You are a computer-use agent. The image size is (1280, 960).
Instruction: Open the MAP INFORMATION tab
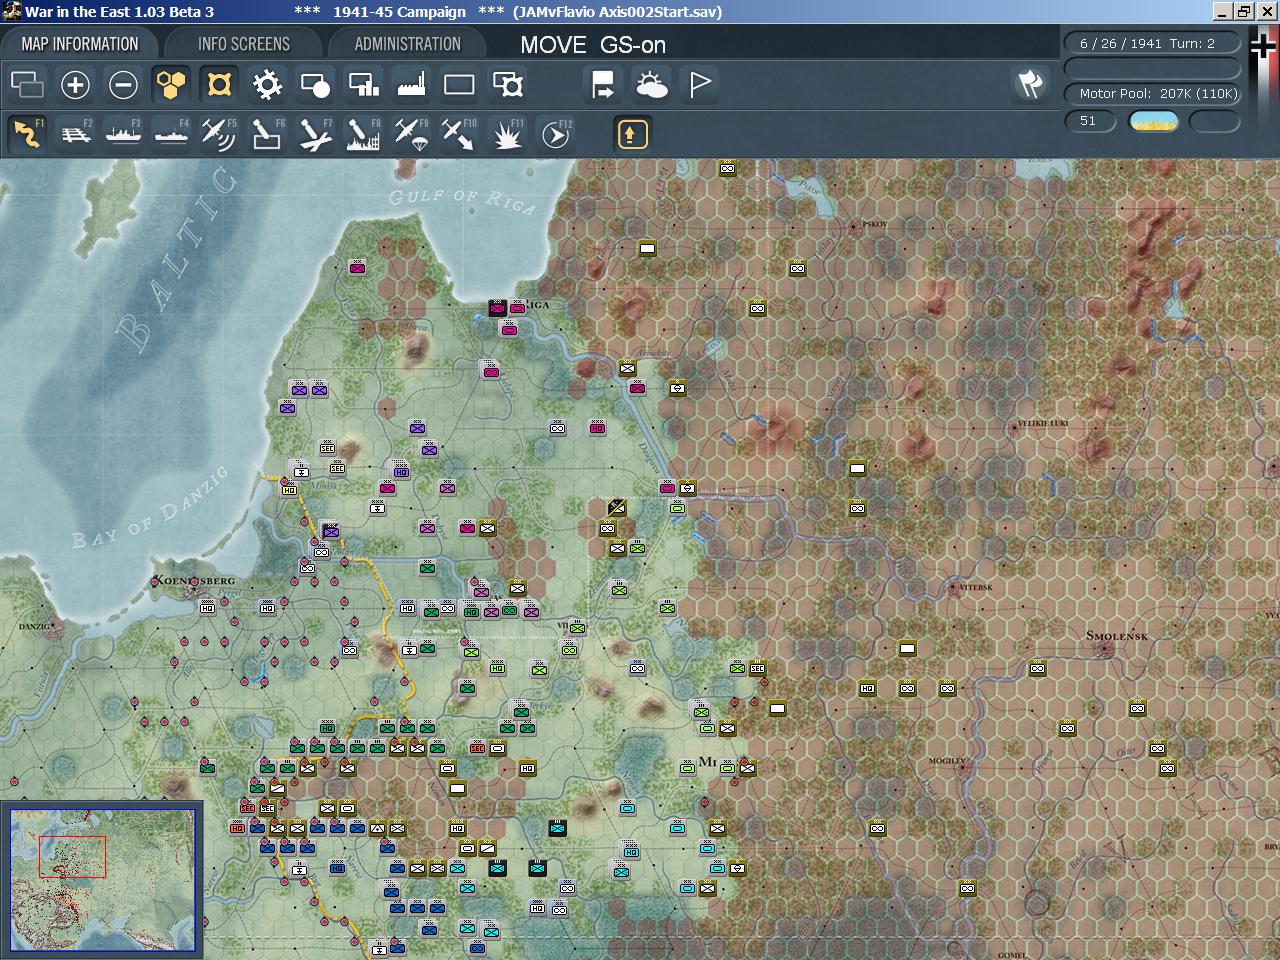click(80, 44)
